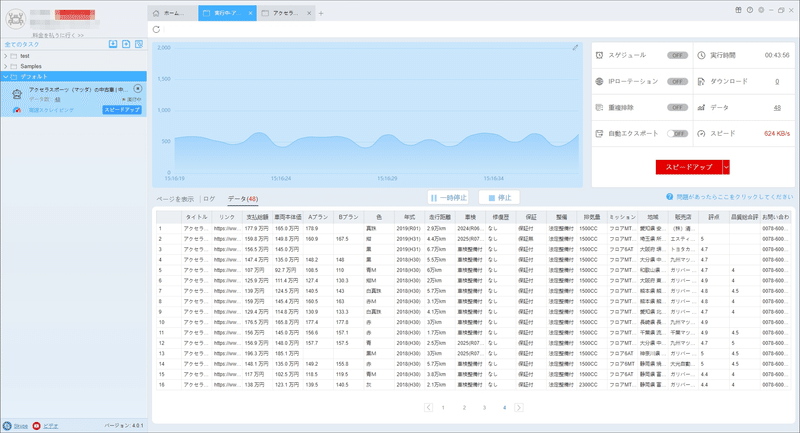
Task: Click the stop circle icon on the running task
Action: (138, 89)
